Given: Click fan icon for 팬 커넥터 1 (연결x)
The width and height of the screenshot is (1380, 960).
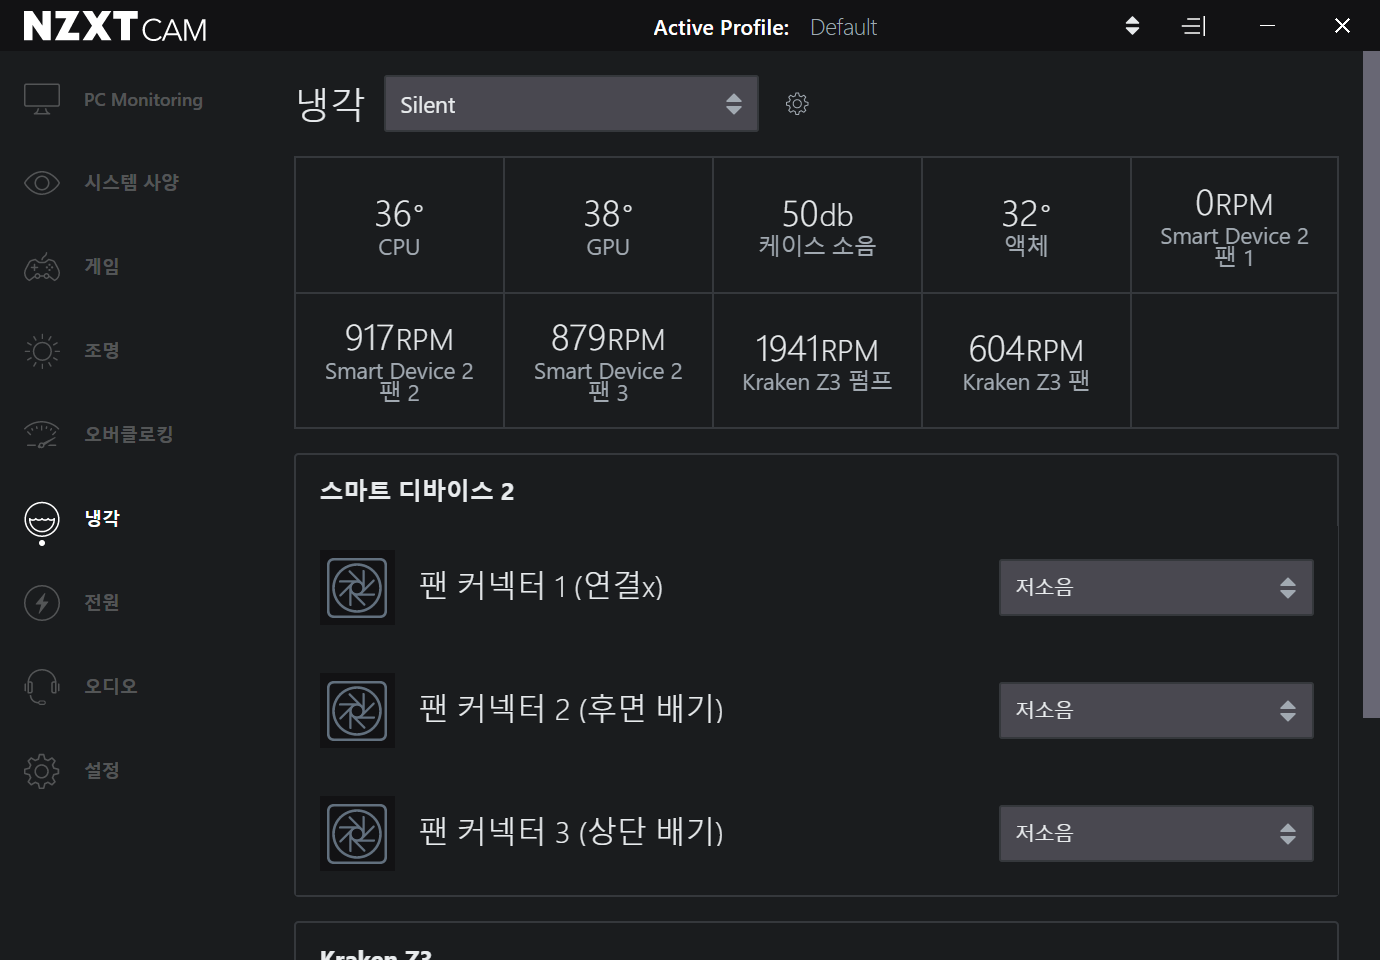Looking at the screenshot, I should [x=357, y=587].
